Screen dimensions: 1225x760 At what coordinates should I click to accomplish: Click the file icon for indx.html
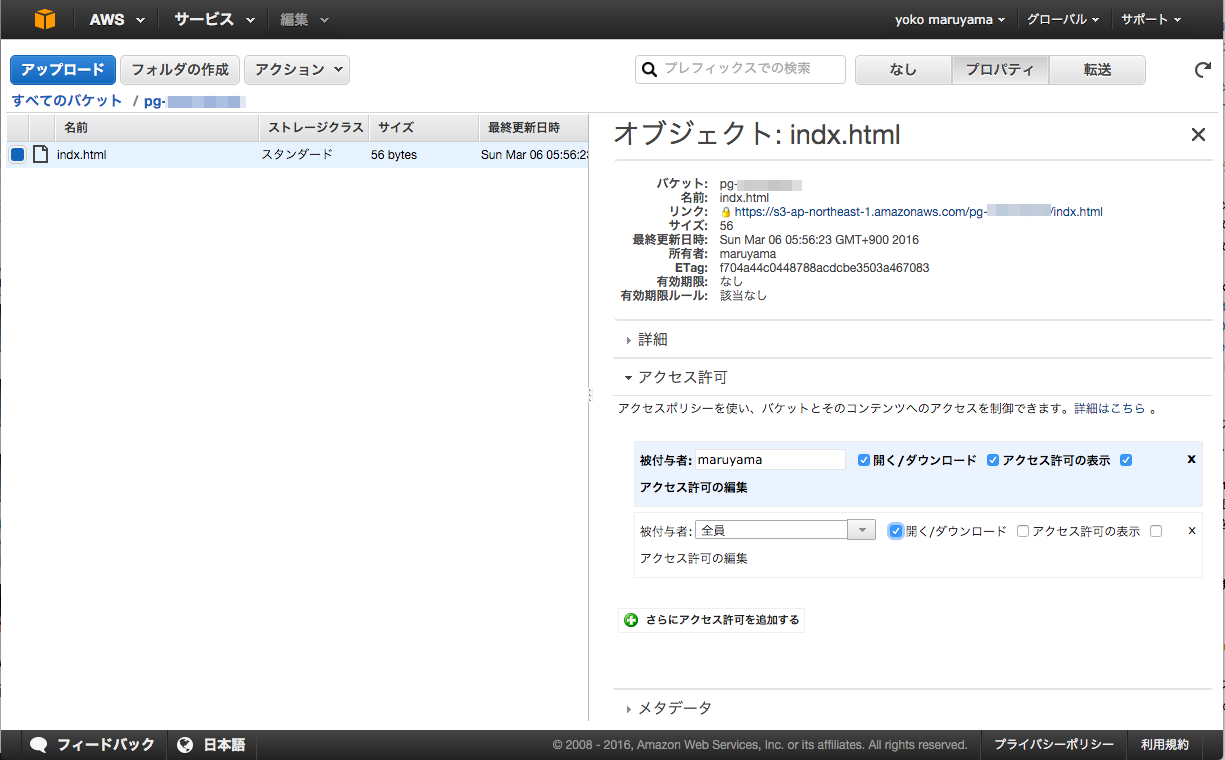[x=40, y=155]
